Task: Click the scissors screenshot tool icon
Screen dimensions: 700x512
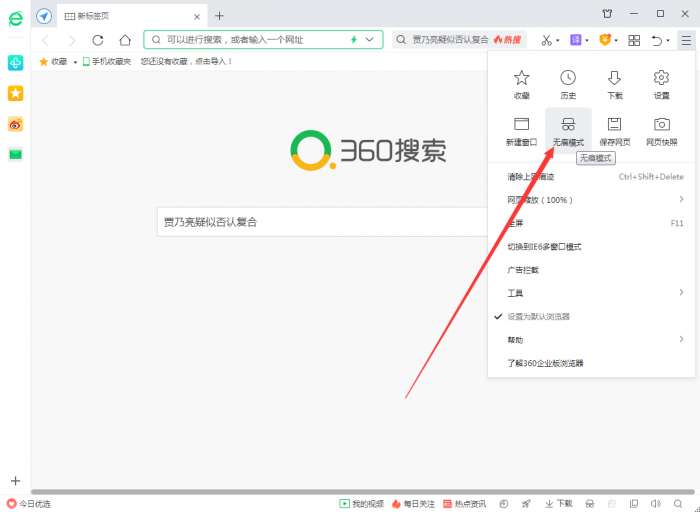Action: 546,40
